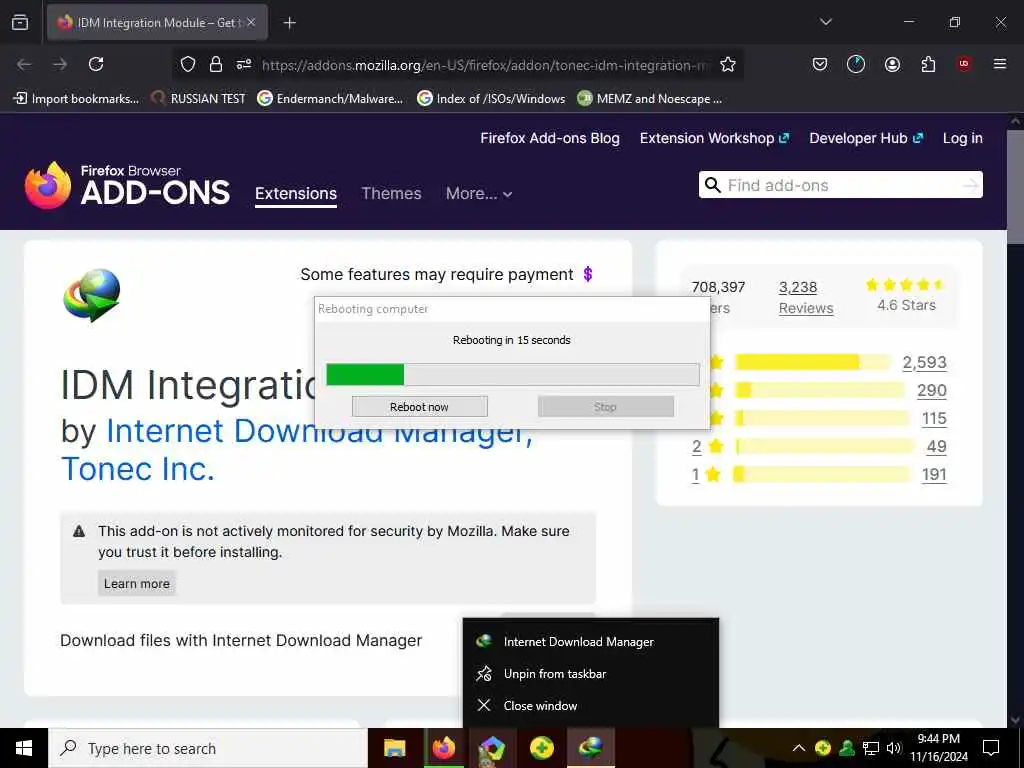The width and height of the screenshot is (1024, 768).
Task: Click Log in on add-ons site
Action: (x=963, y=138)
